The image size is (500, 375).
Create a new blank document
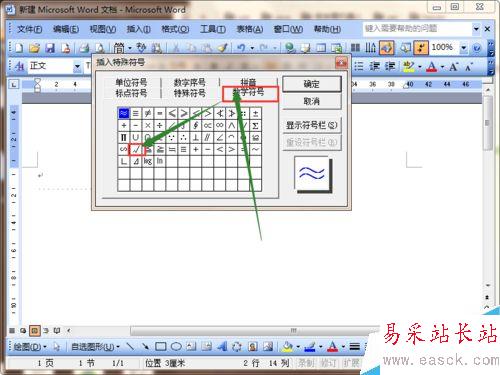point(19,48)
